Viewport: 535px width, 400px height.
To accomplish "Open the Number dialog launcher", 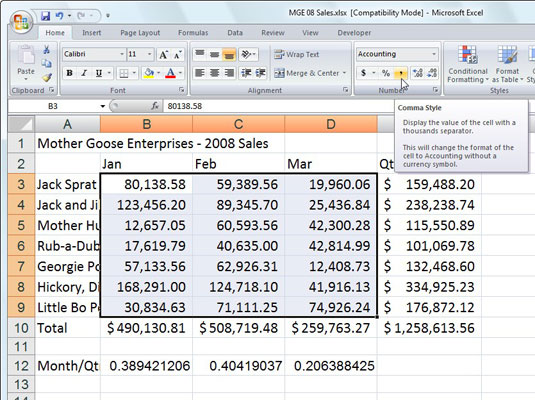I will 435,90.
